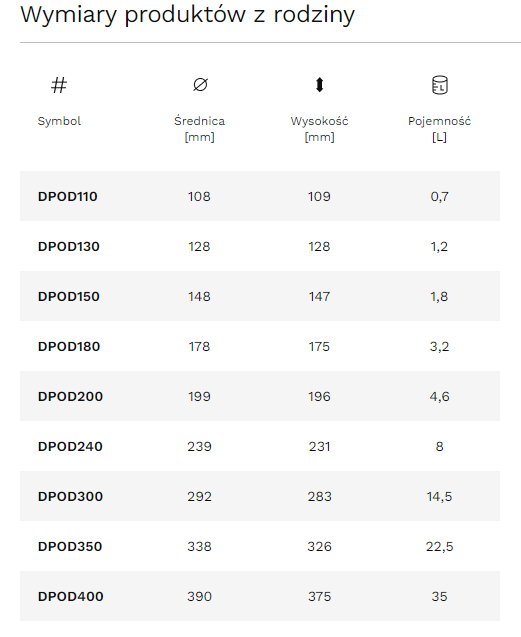Click the 390 diameter value
This screenshot has width=521, height=637.
point(200,596)
